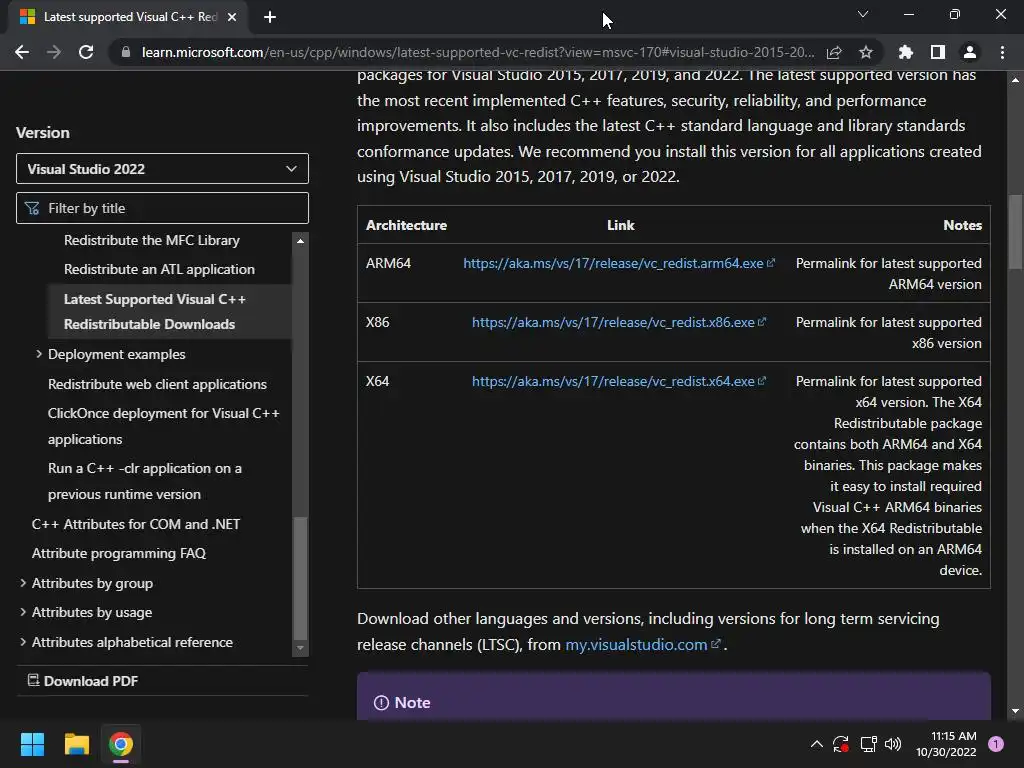The image size is (1024, 768).
Task: Open notification badge in taskbar
Action: tap(996, 744)
